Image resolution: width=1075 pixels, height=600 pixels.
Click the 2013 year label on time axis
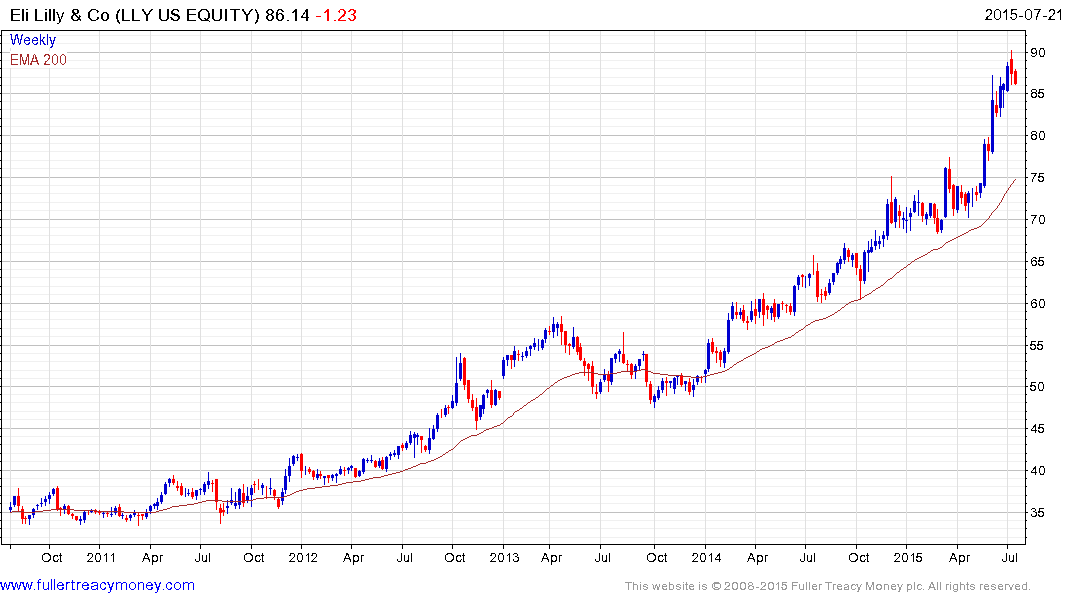coord(504,557)
